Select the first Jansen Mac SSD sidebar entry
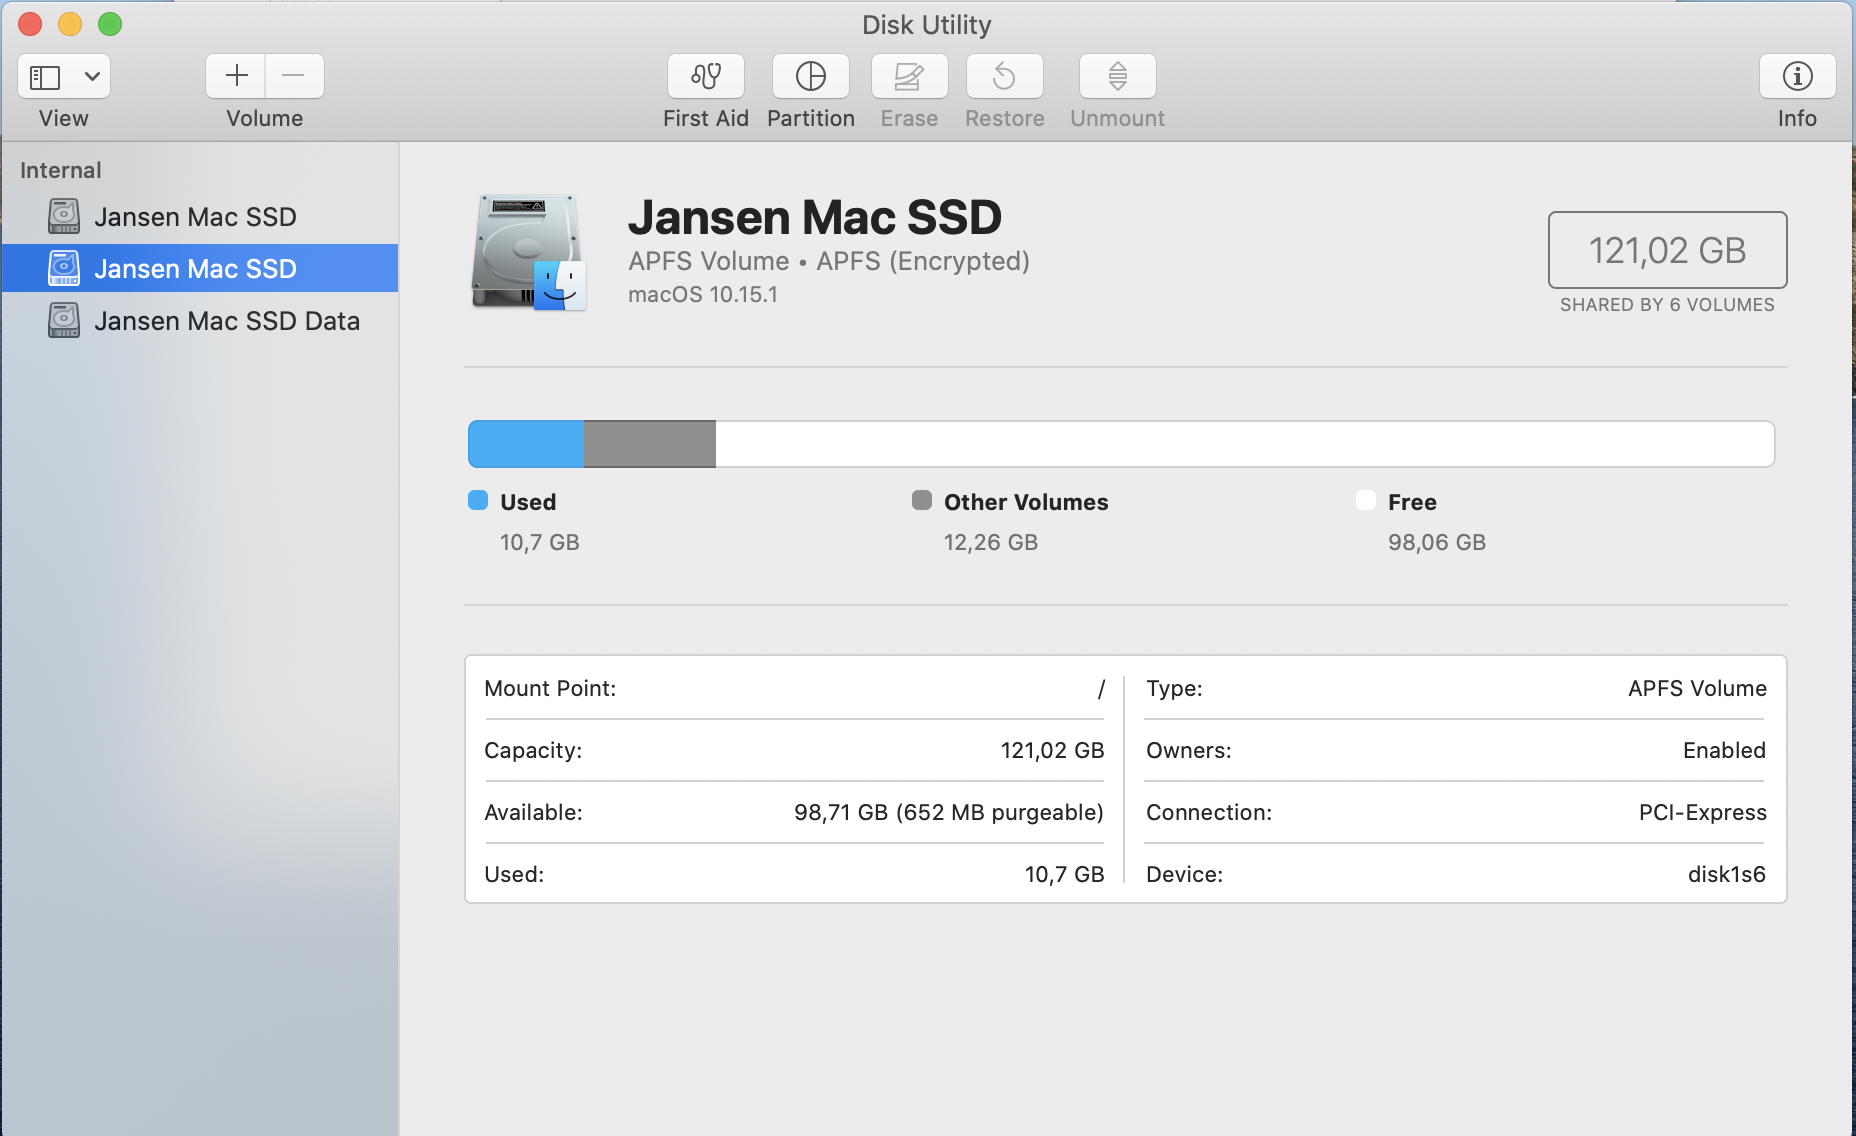 tap(200, 217)
